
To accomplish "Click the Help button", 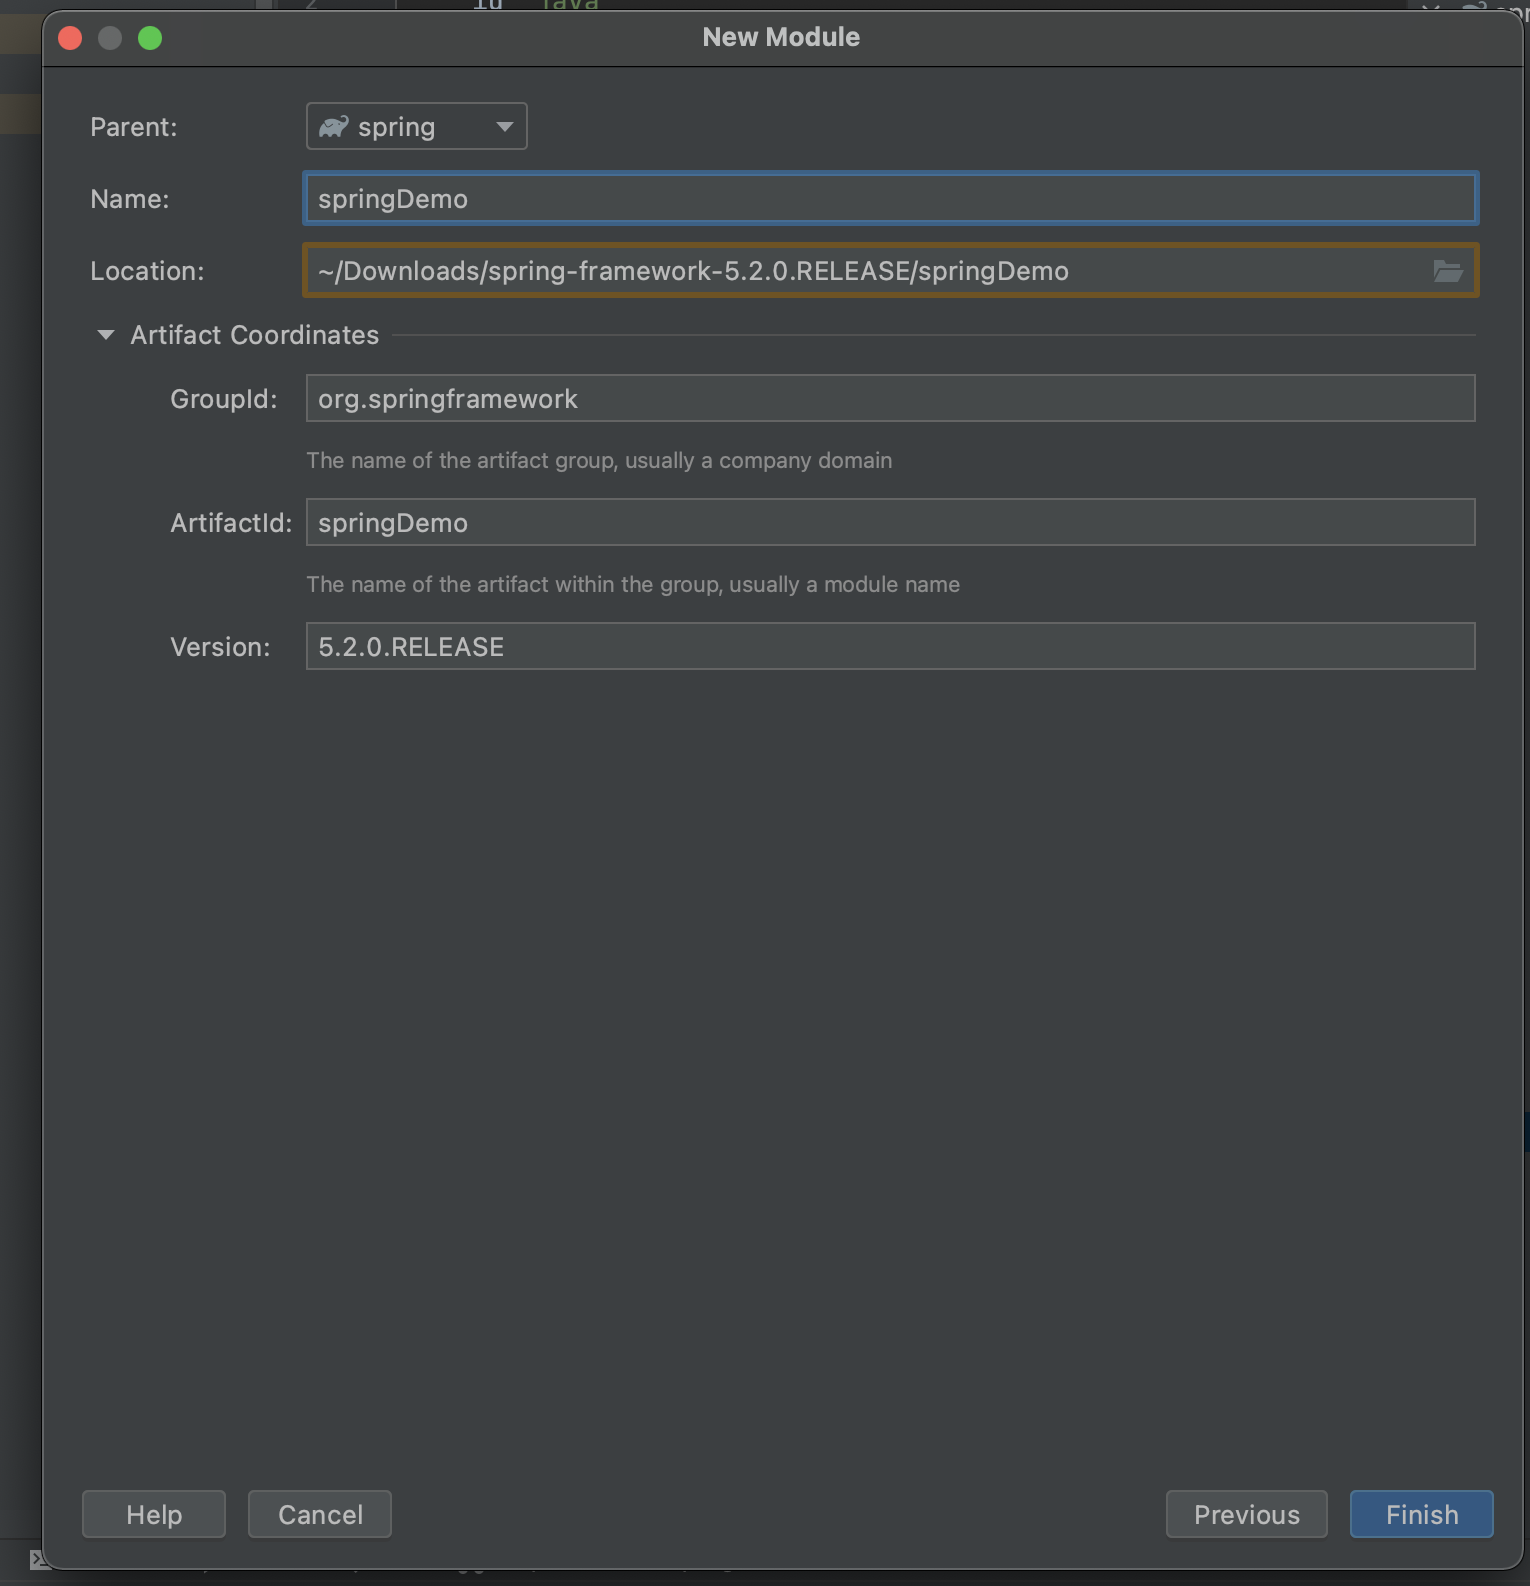I will pos(154,1515).
